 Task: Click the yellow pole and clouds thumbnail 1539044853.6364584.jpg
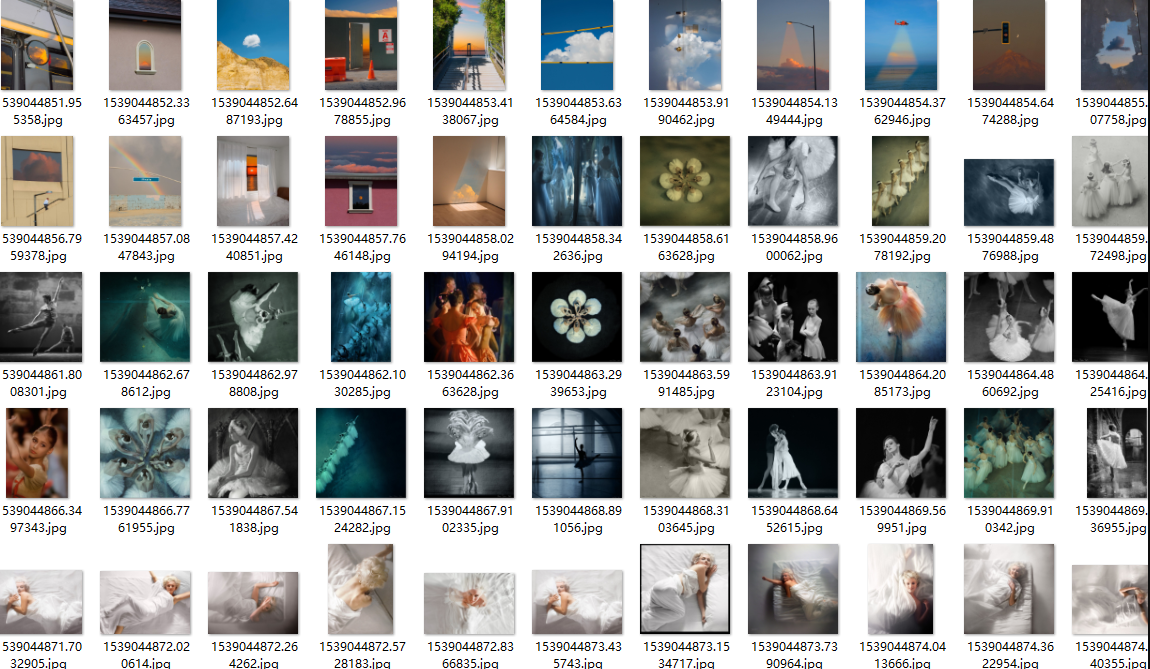pos(576,45)
